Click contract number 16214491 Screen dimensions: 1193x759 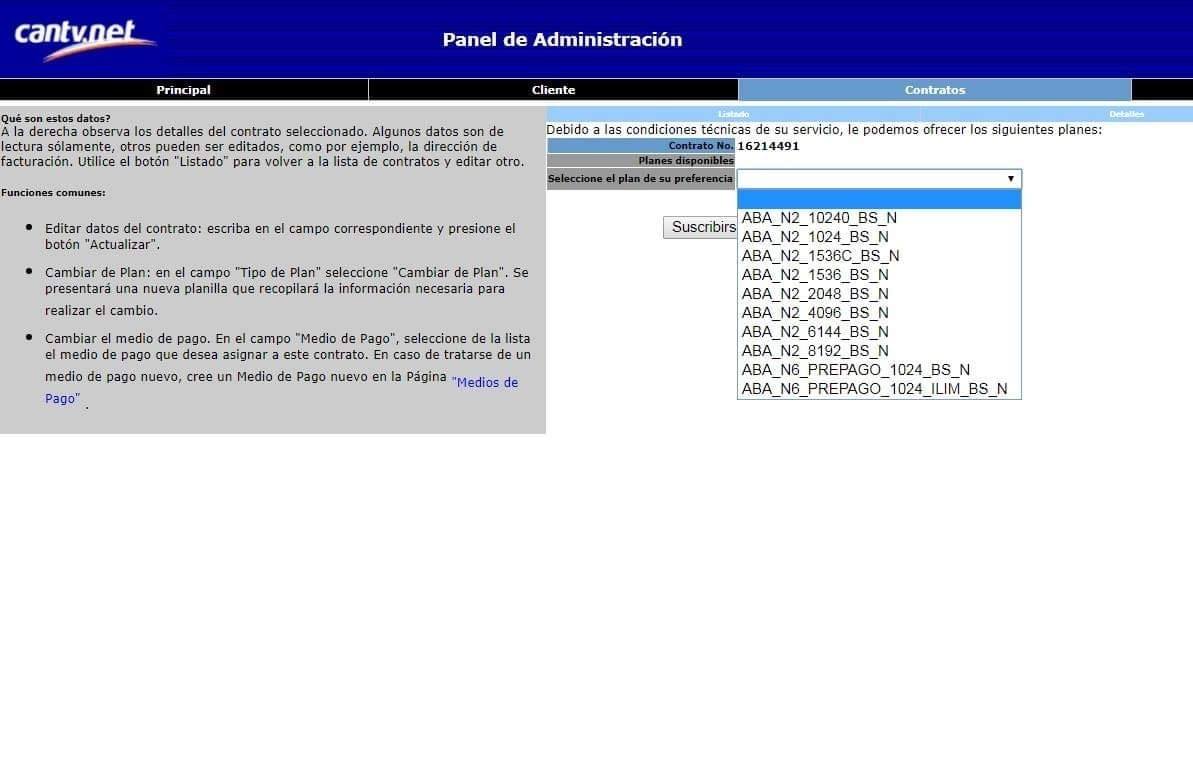point(768,146)
